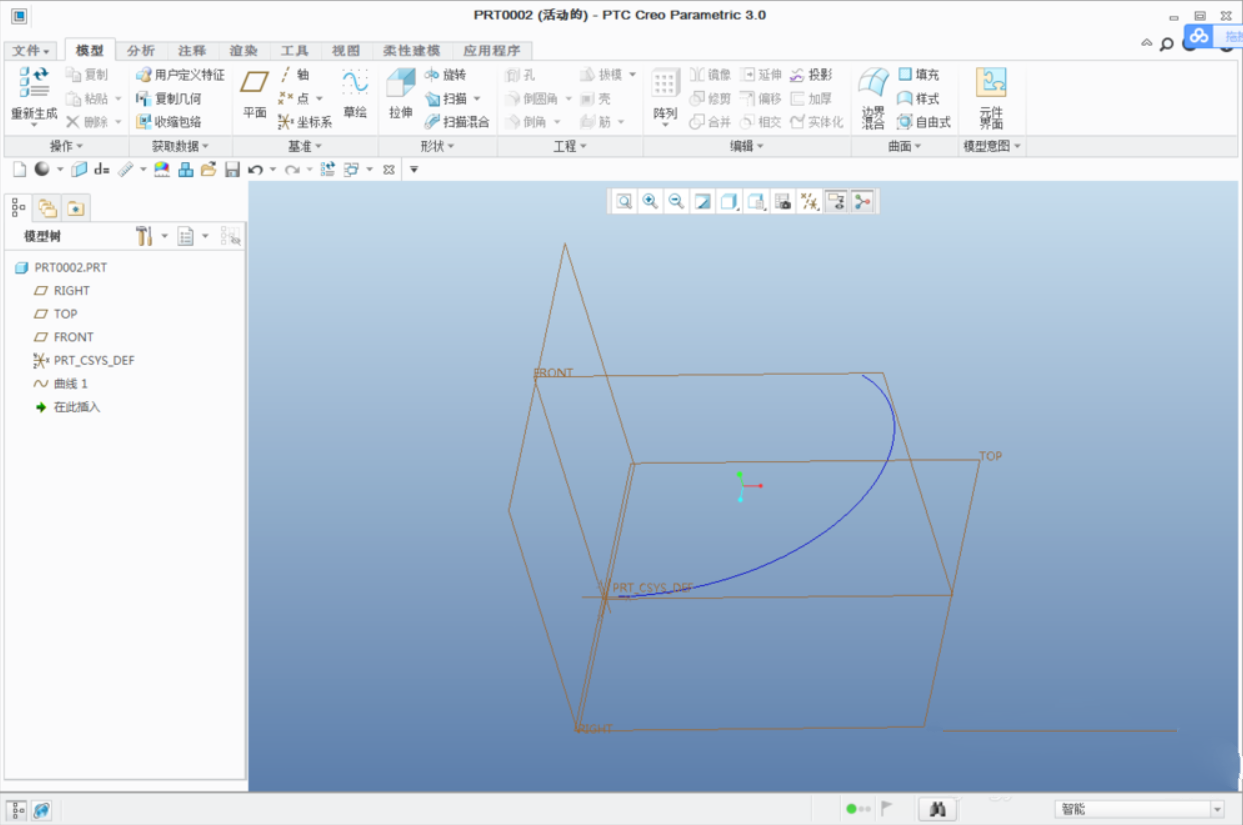Open the 文件 file menu
The height and width of the screenshot is (825, 1243).
[x=32, y=50]
